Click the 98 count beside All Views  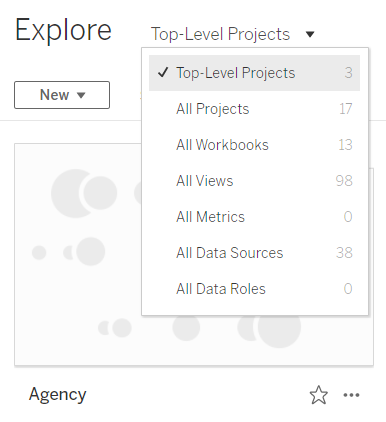coord(344,181)
